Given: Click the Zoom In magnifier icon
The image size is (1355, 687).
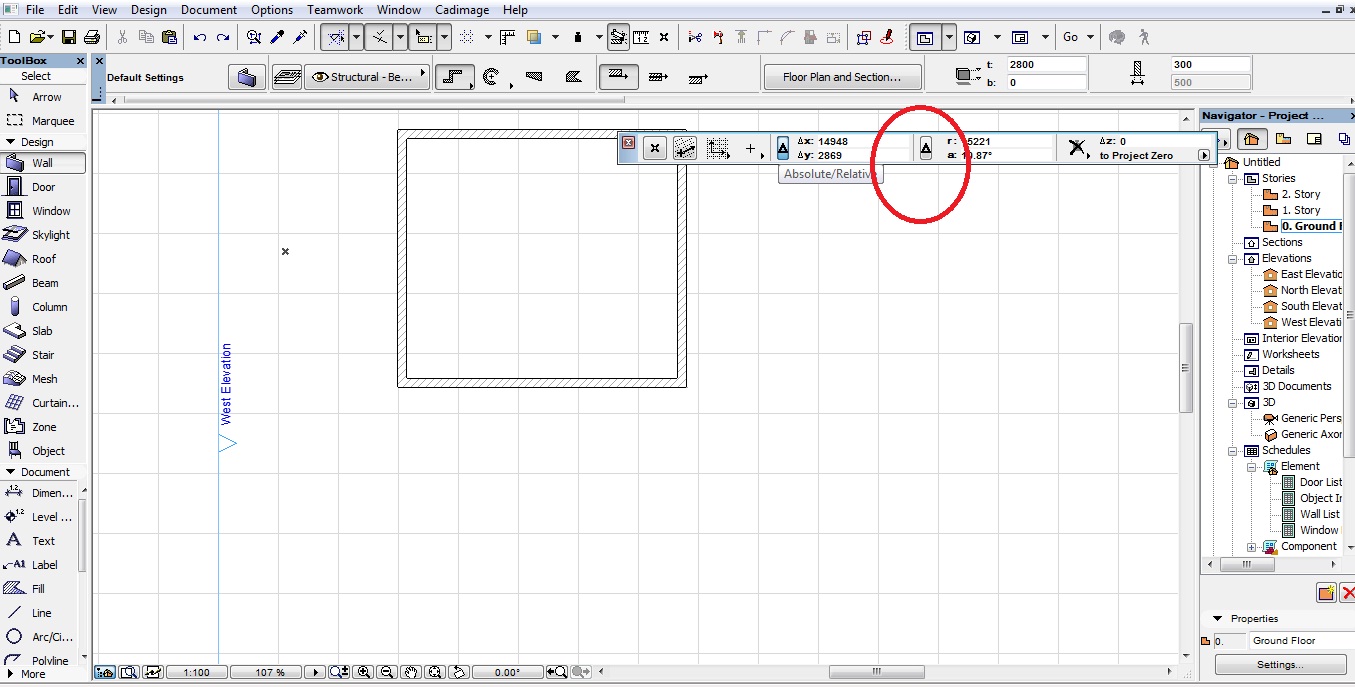Looking at the screenshot, I should pos(363,672).
